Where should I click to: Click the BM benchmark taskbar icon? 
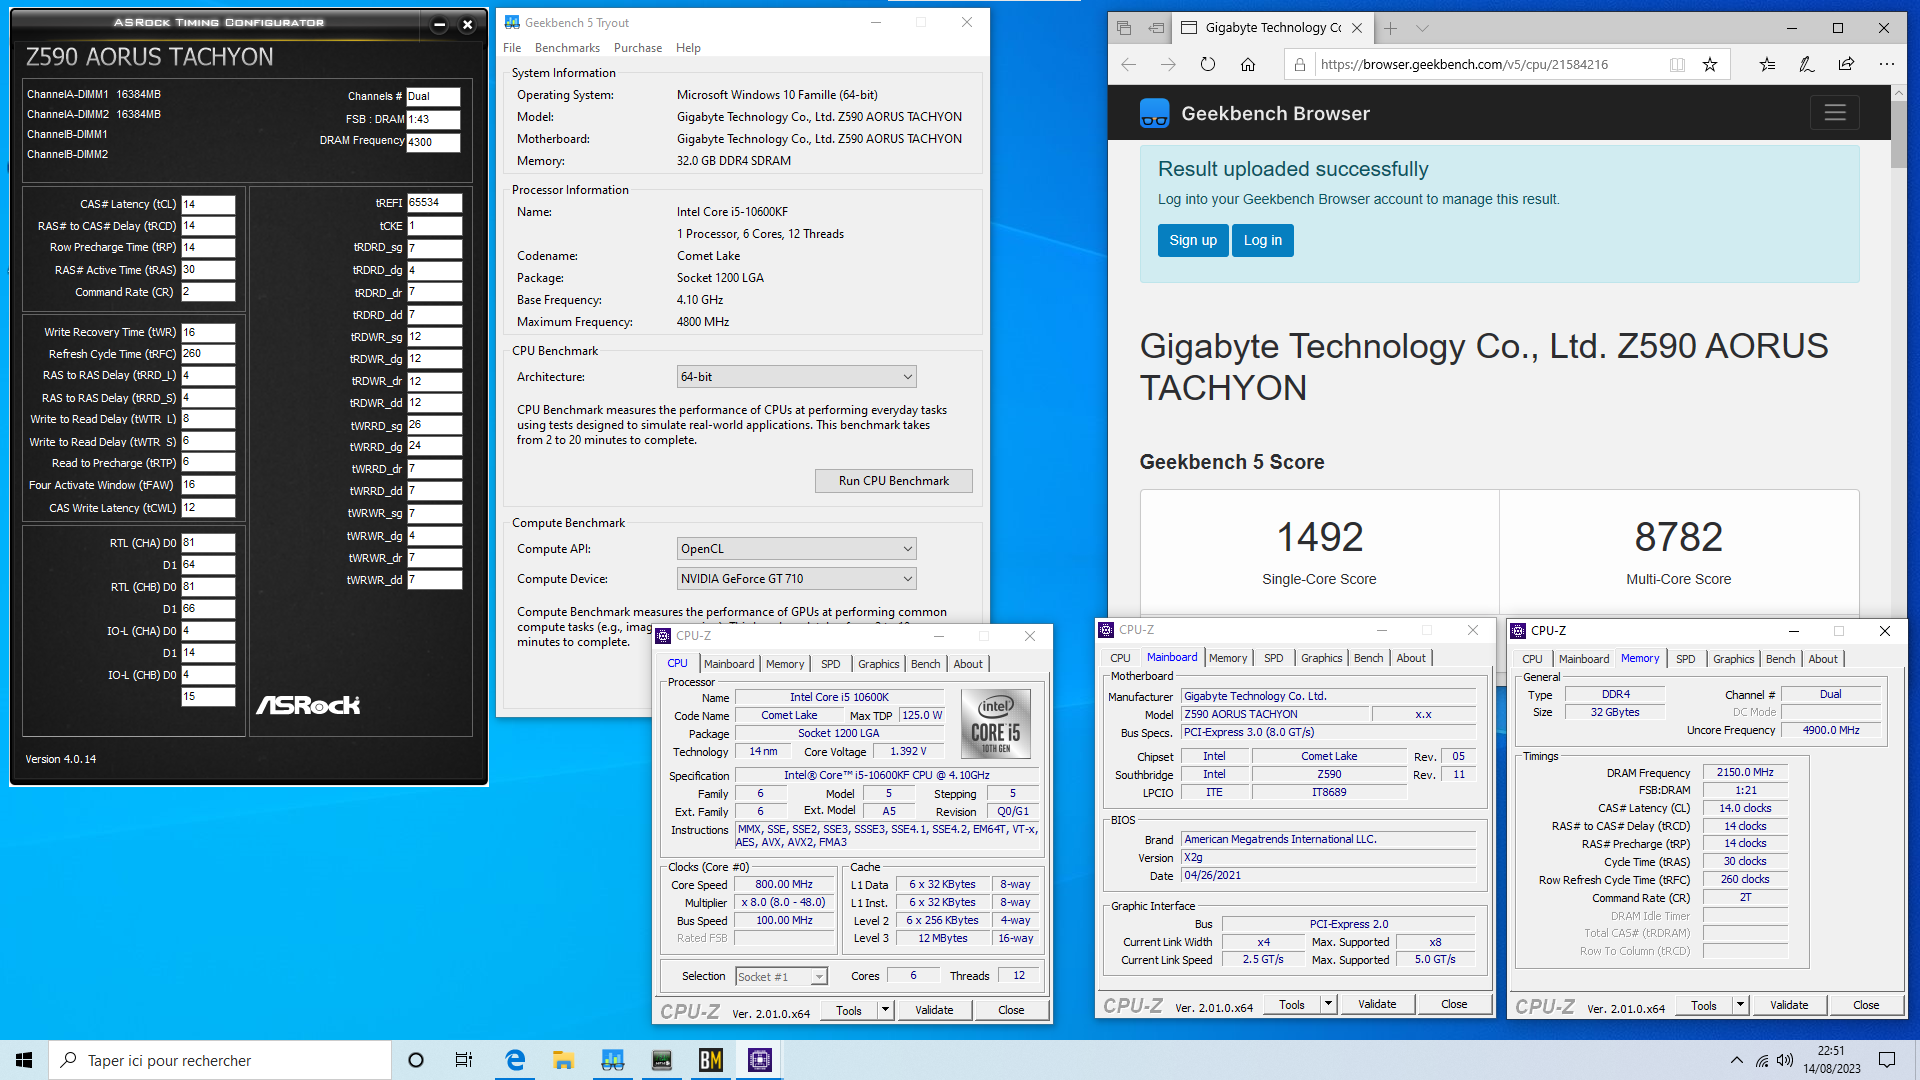tap(711, 1060)
